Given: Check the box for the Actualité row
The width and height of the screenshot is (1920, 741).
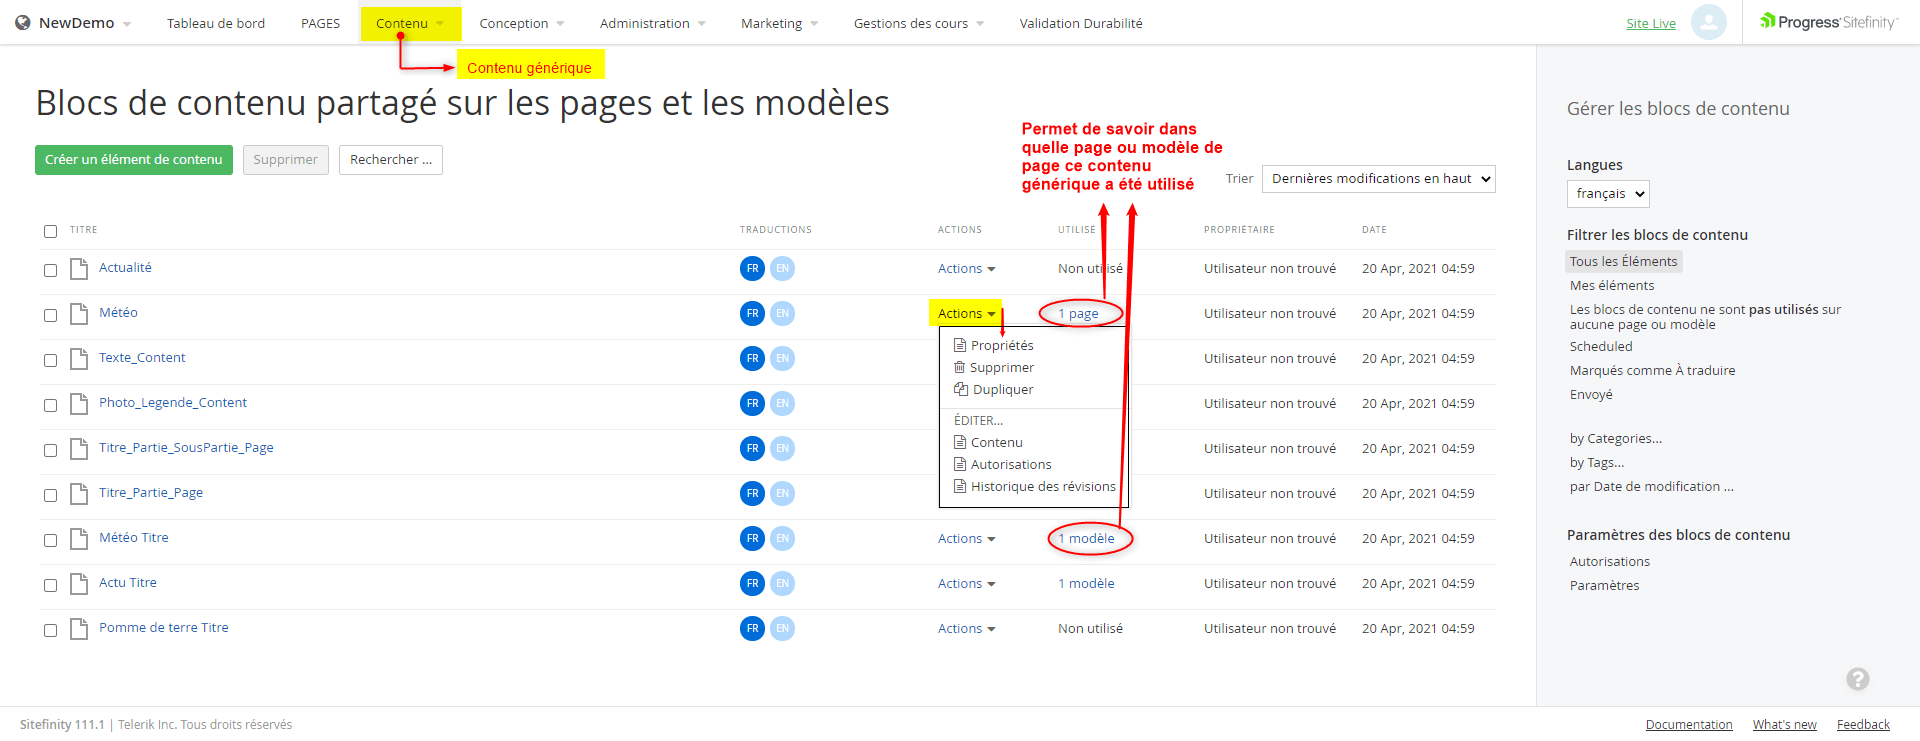Looking at the screenshot, I should pos(50,270).
